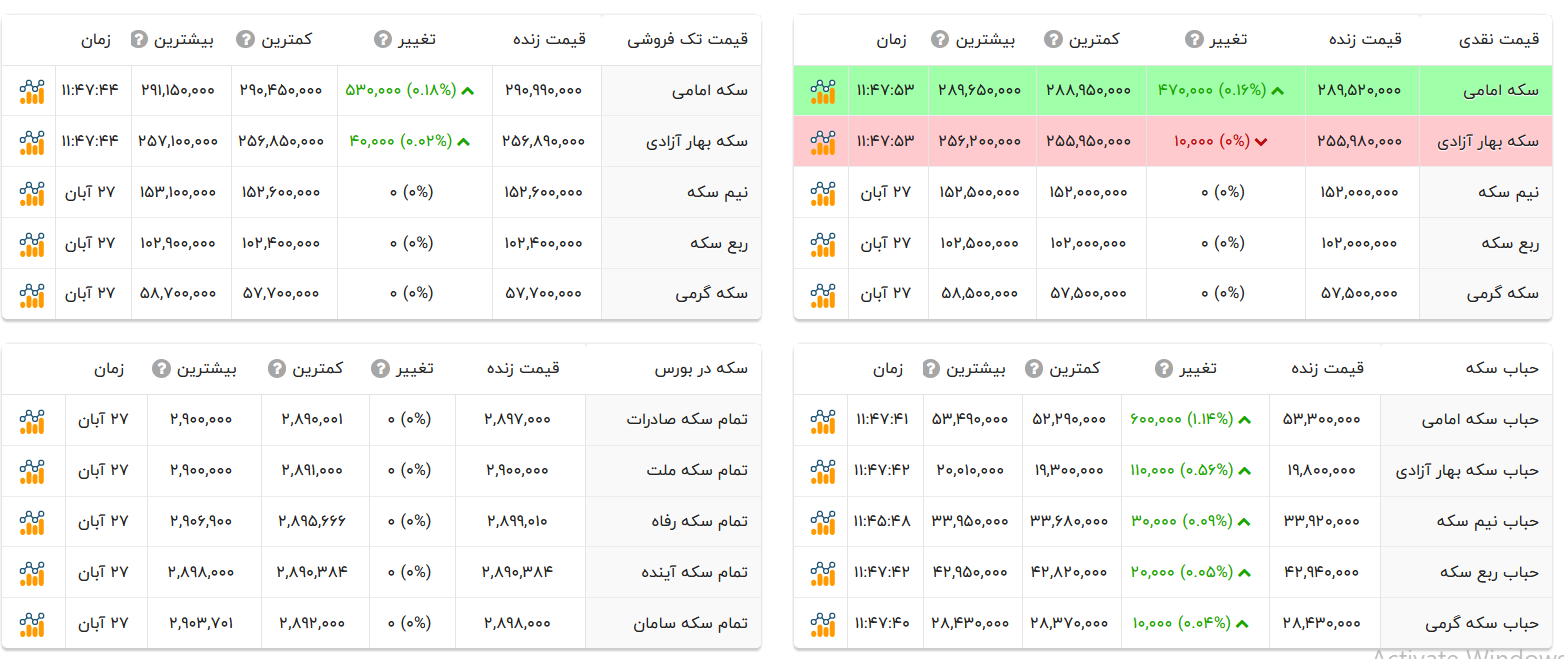Click help icon beside بیشترین in قیمت نقدی header
The height and width of the screenshot is (659, 1564).
point(939,40)
